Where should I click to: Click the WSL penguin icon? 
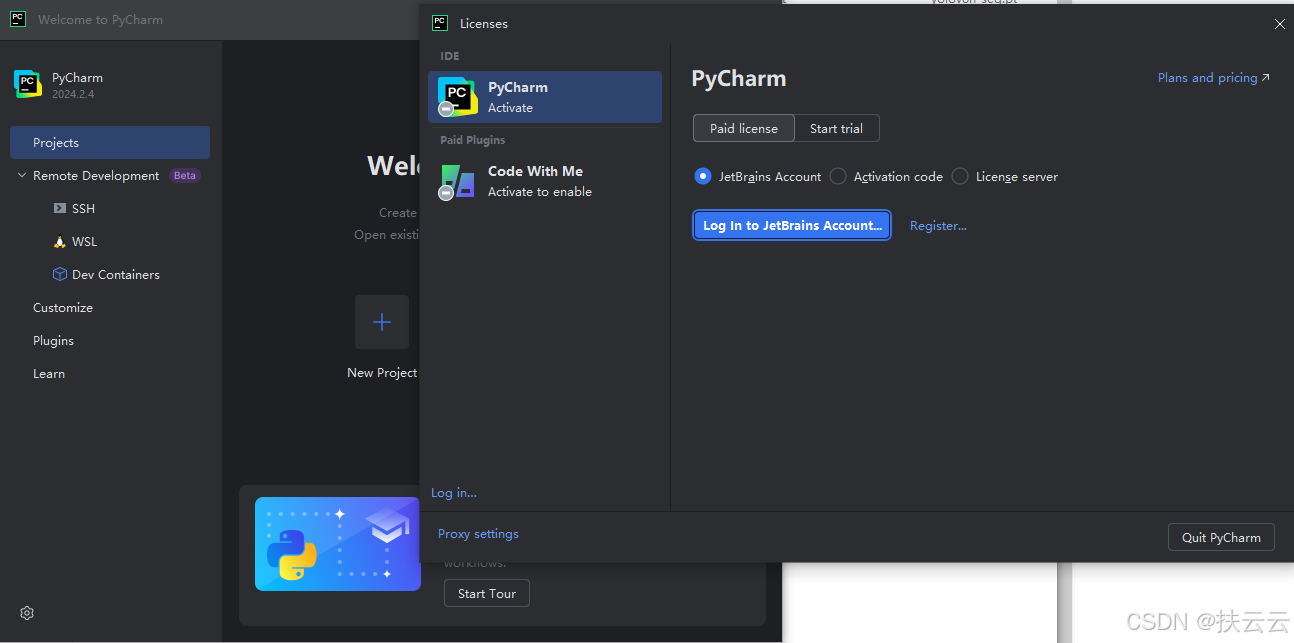60,241
